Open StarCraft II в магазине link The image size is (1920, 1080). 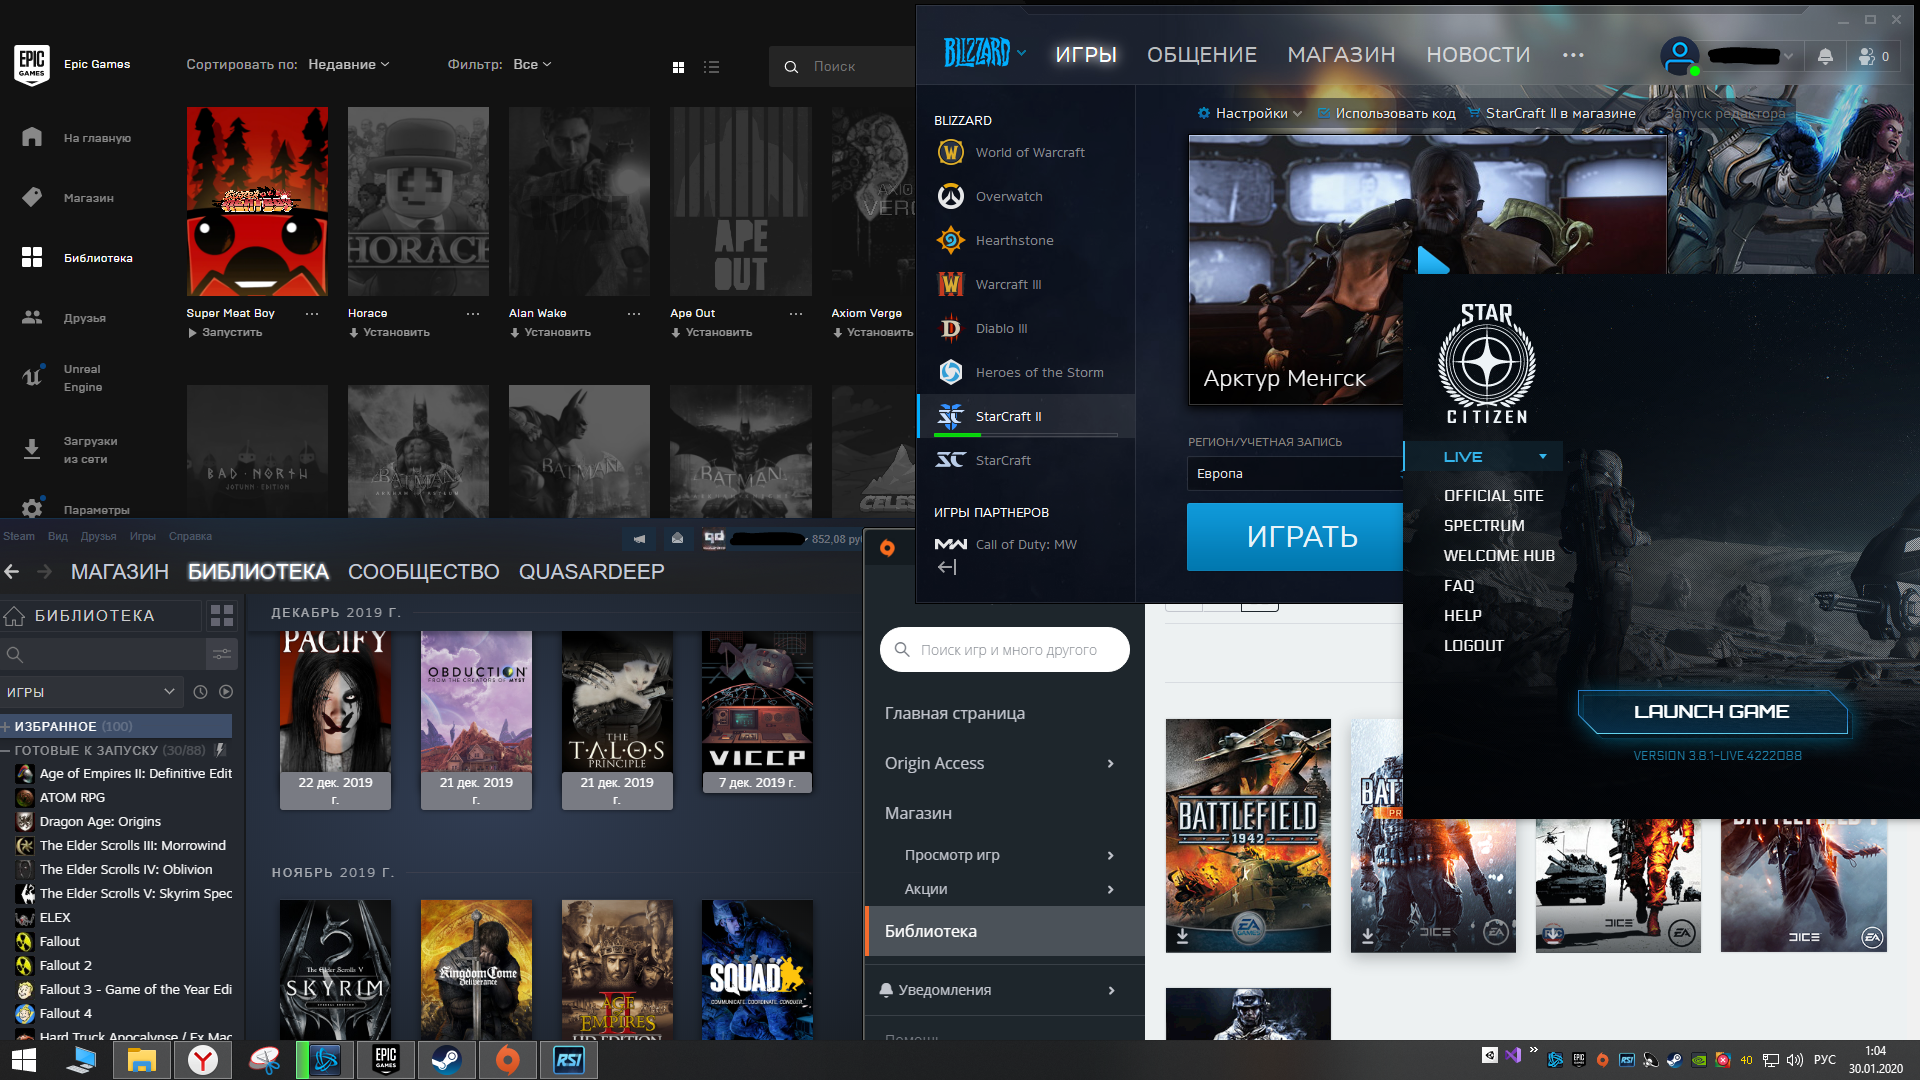tap(1552, 113)
